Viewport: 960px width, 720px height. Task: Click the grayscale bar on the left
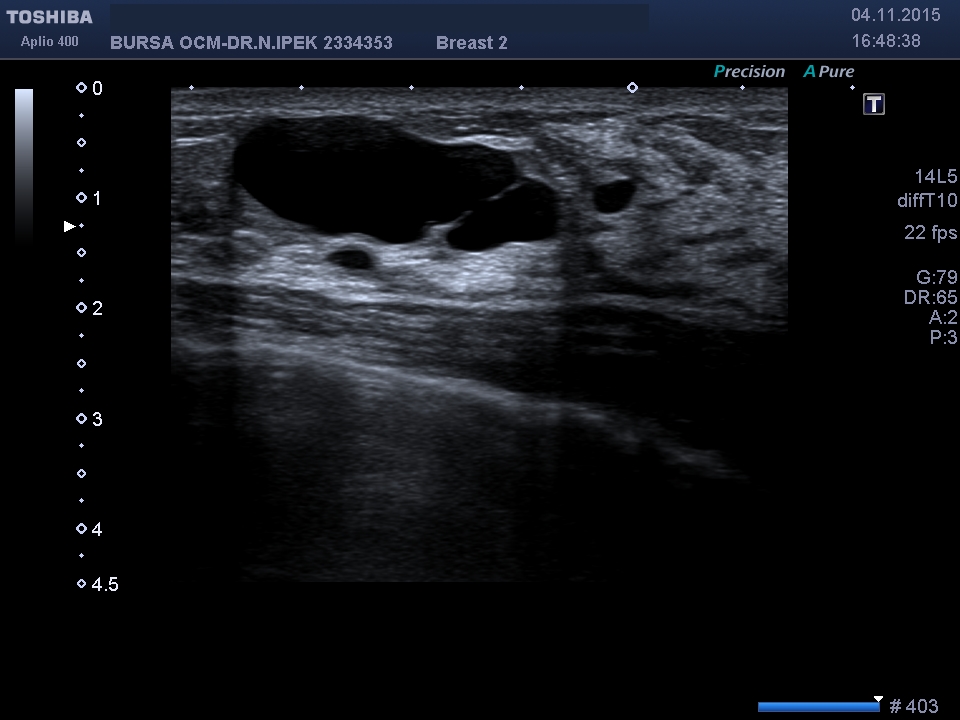click(x=24, y=165)
